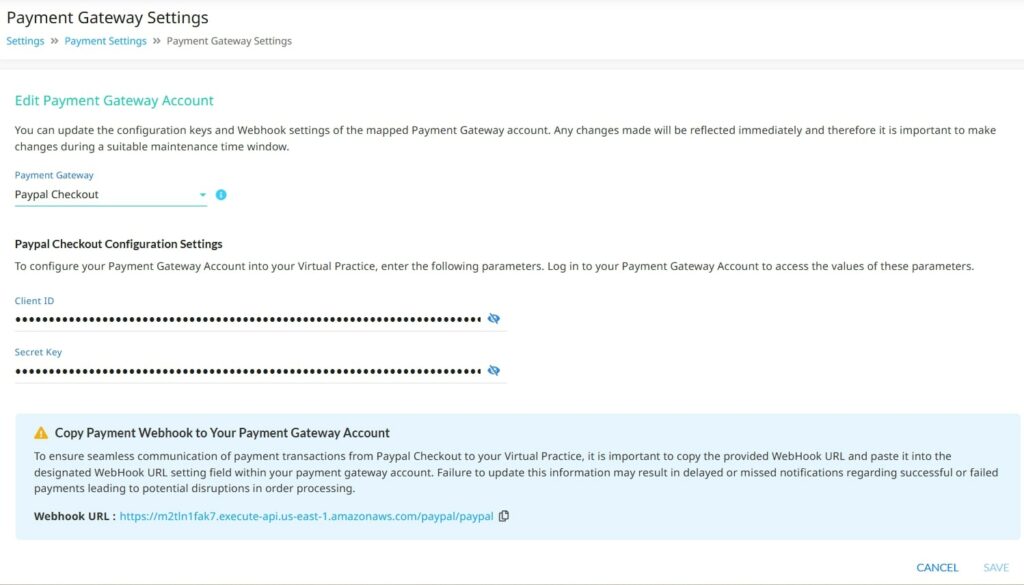Open the Paypal Checkout combo box
Image resolution: width=1024 pixels, height=585 pixels.
pyautogui.click(x=110, y=195)
